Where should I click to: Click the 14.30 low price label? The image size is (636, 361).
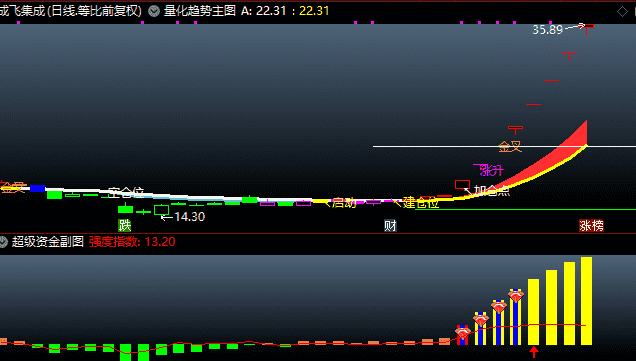[x=189, y=217]
